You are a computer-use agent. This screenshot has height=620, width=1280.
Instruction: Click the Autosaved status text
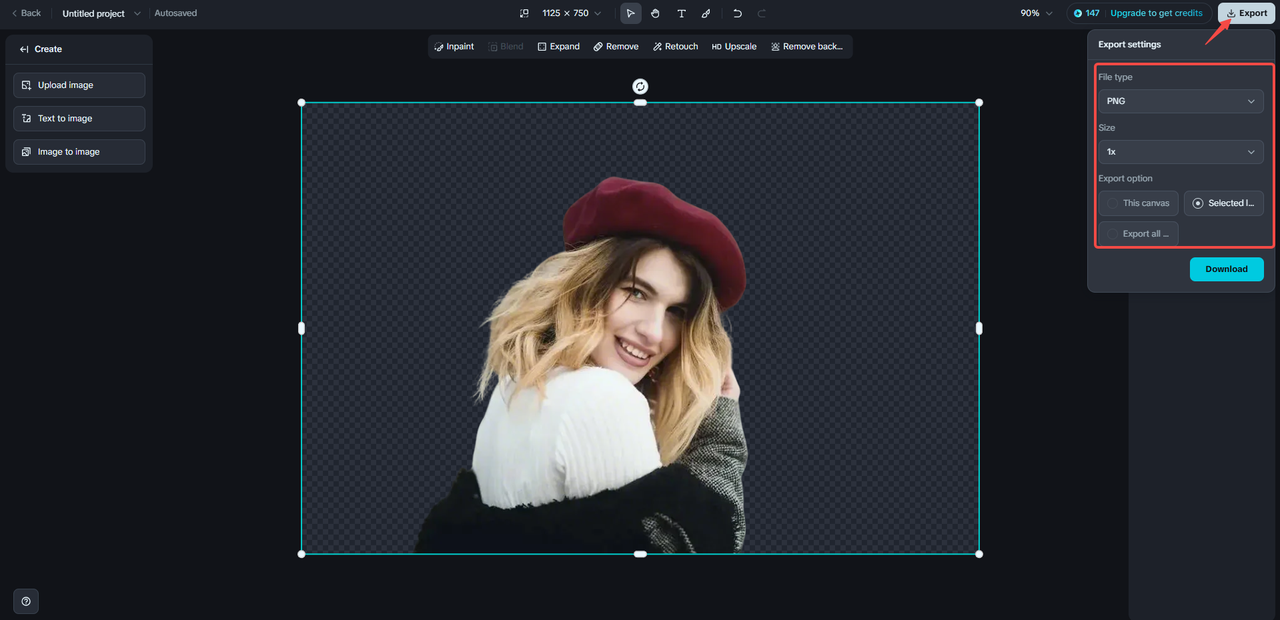[176, 13]
